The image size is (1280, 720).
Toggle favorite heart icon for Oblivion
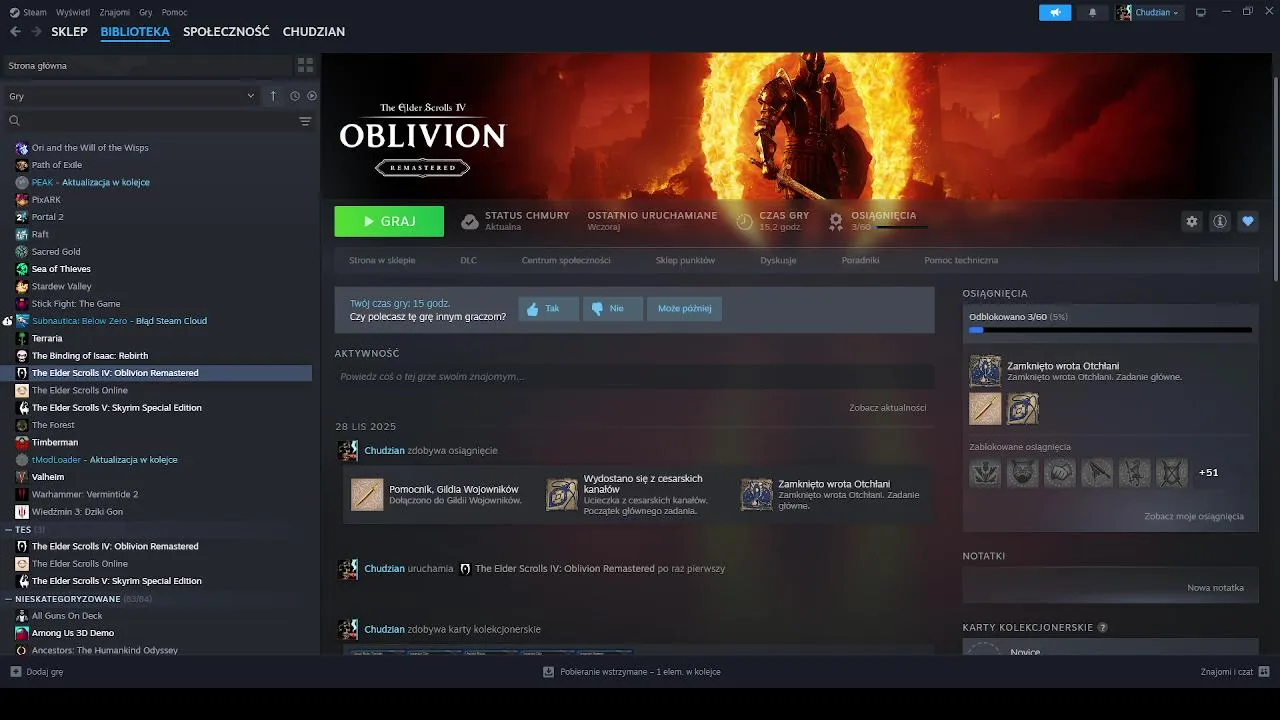[1247, 222]
